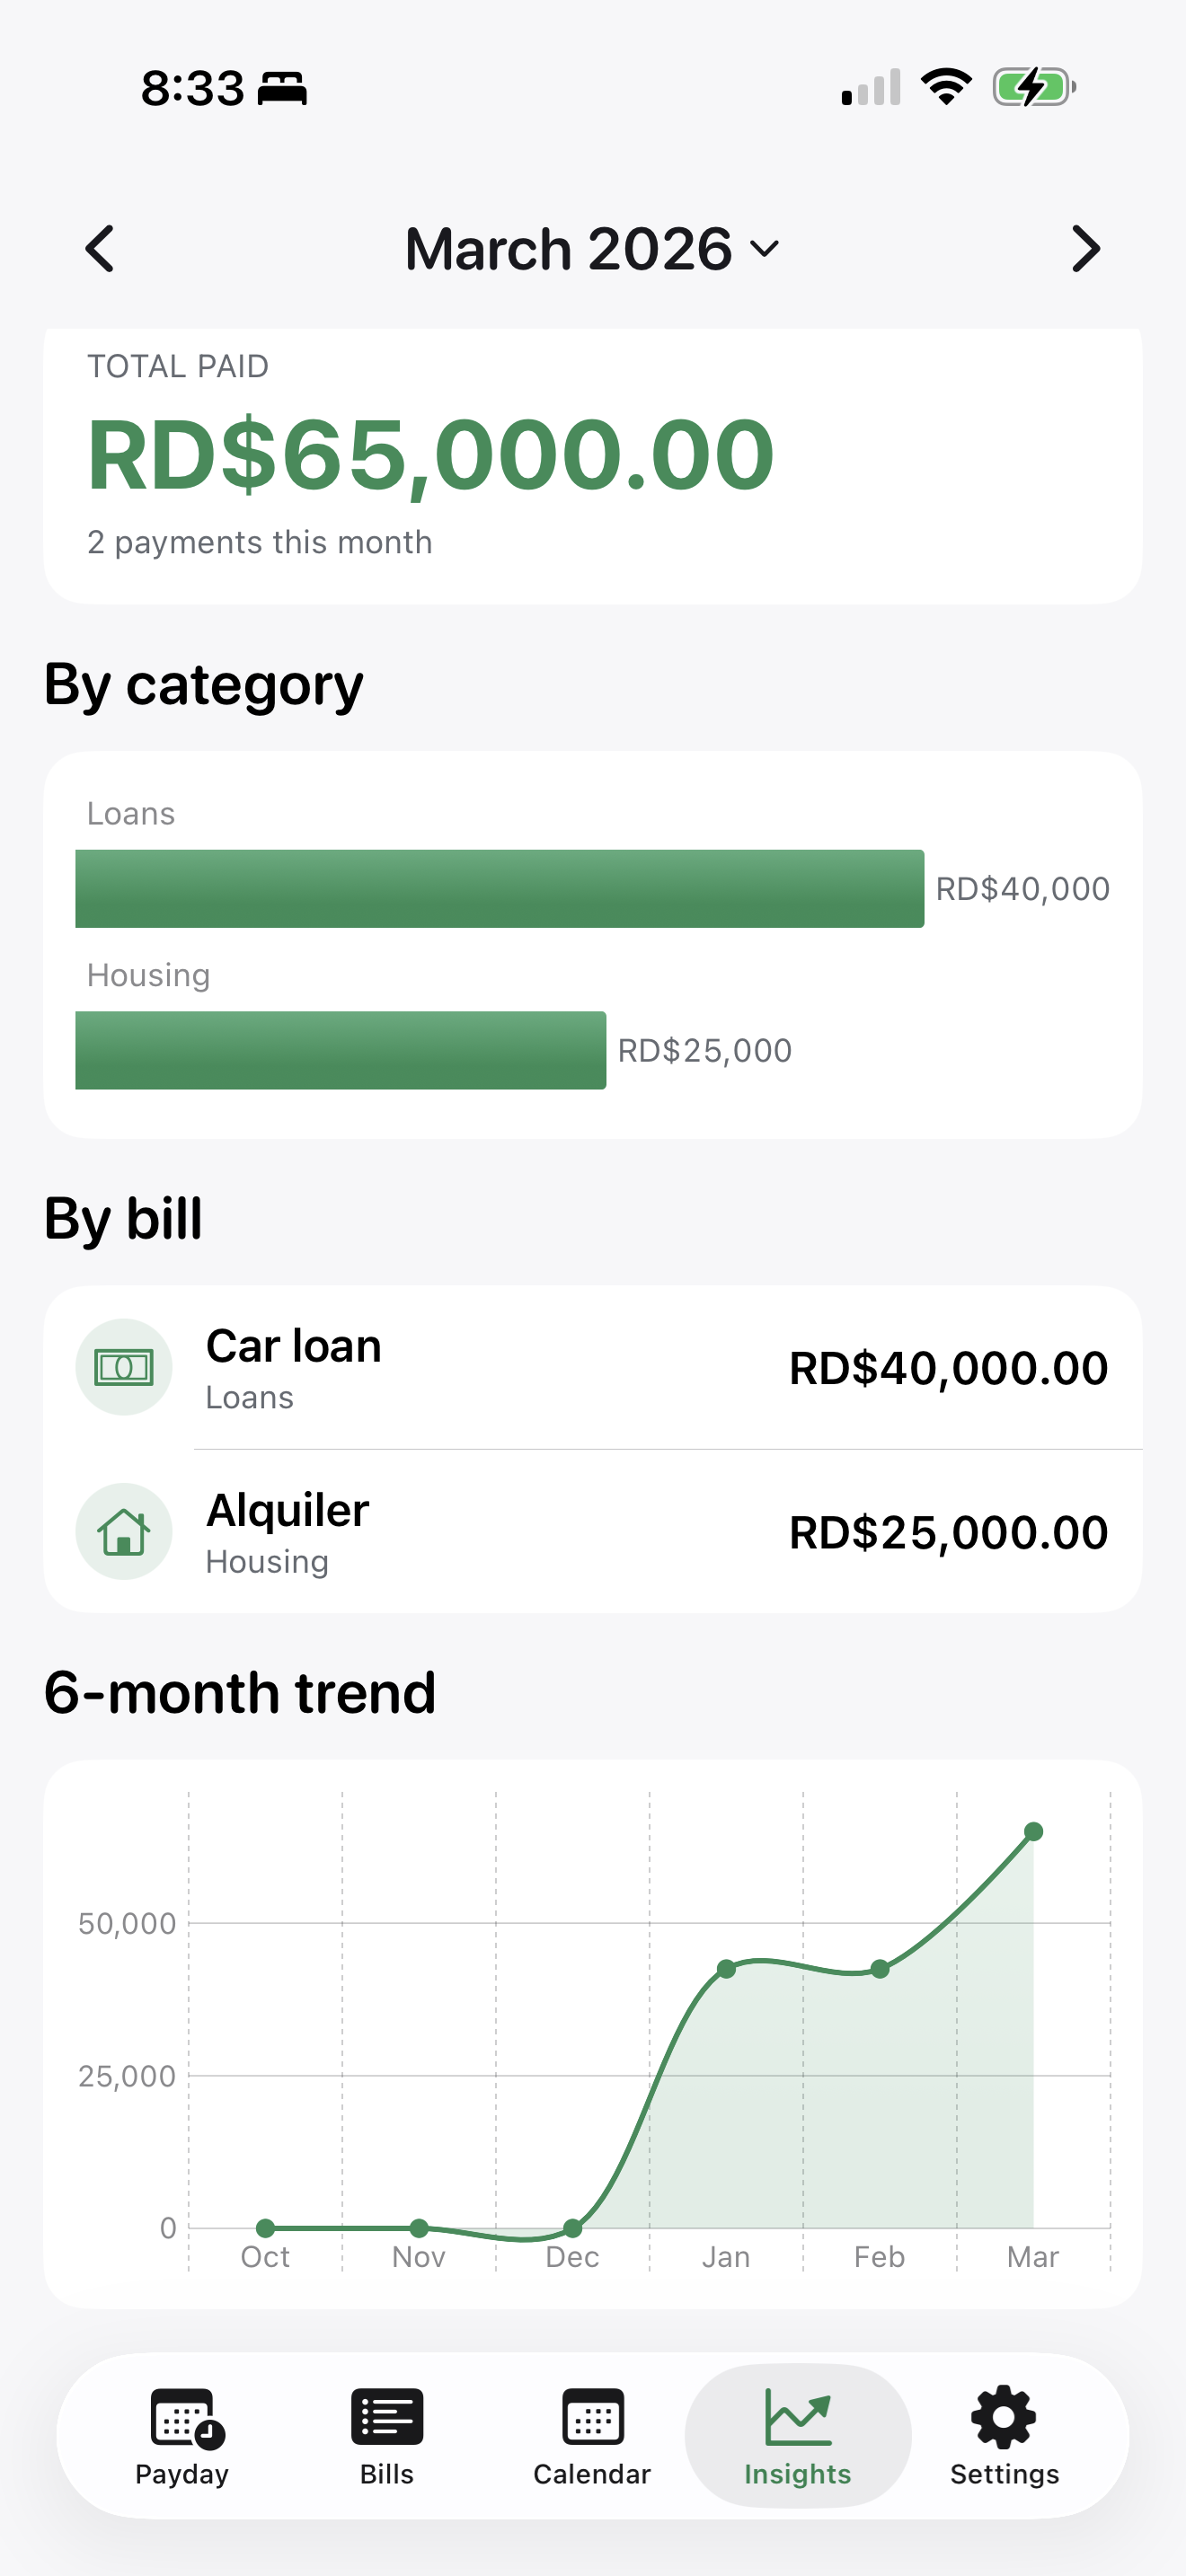
Task: Tap the Housing category bar
Action: [x=340, y=1050]
